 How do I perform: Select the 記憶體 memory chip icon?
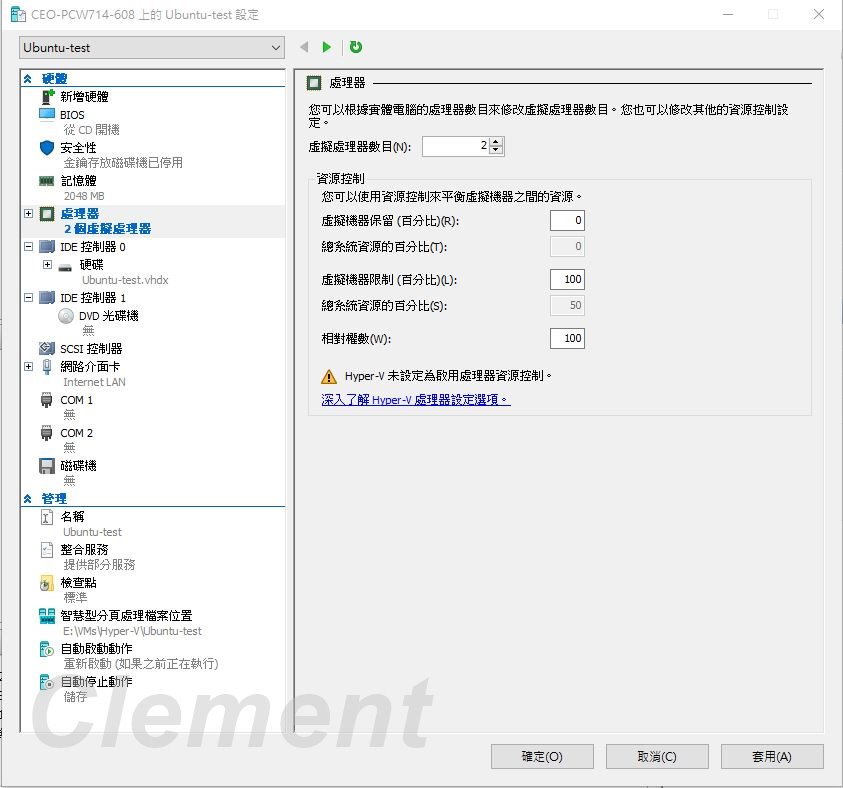tap(47, 181)
